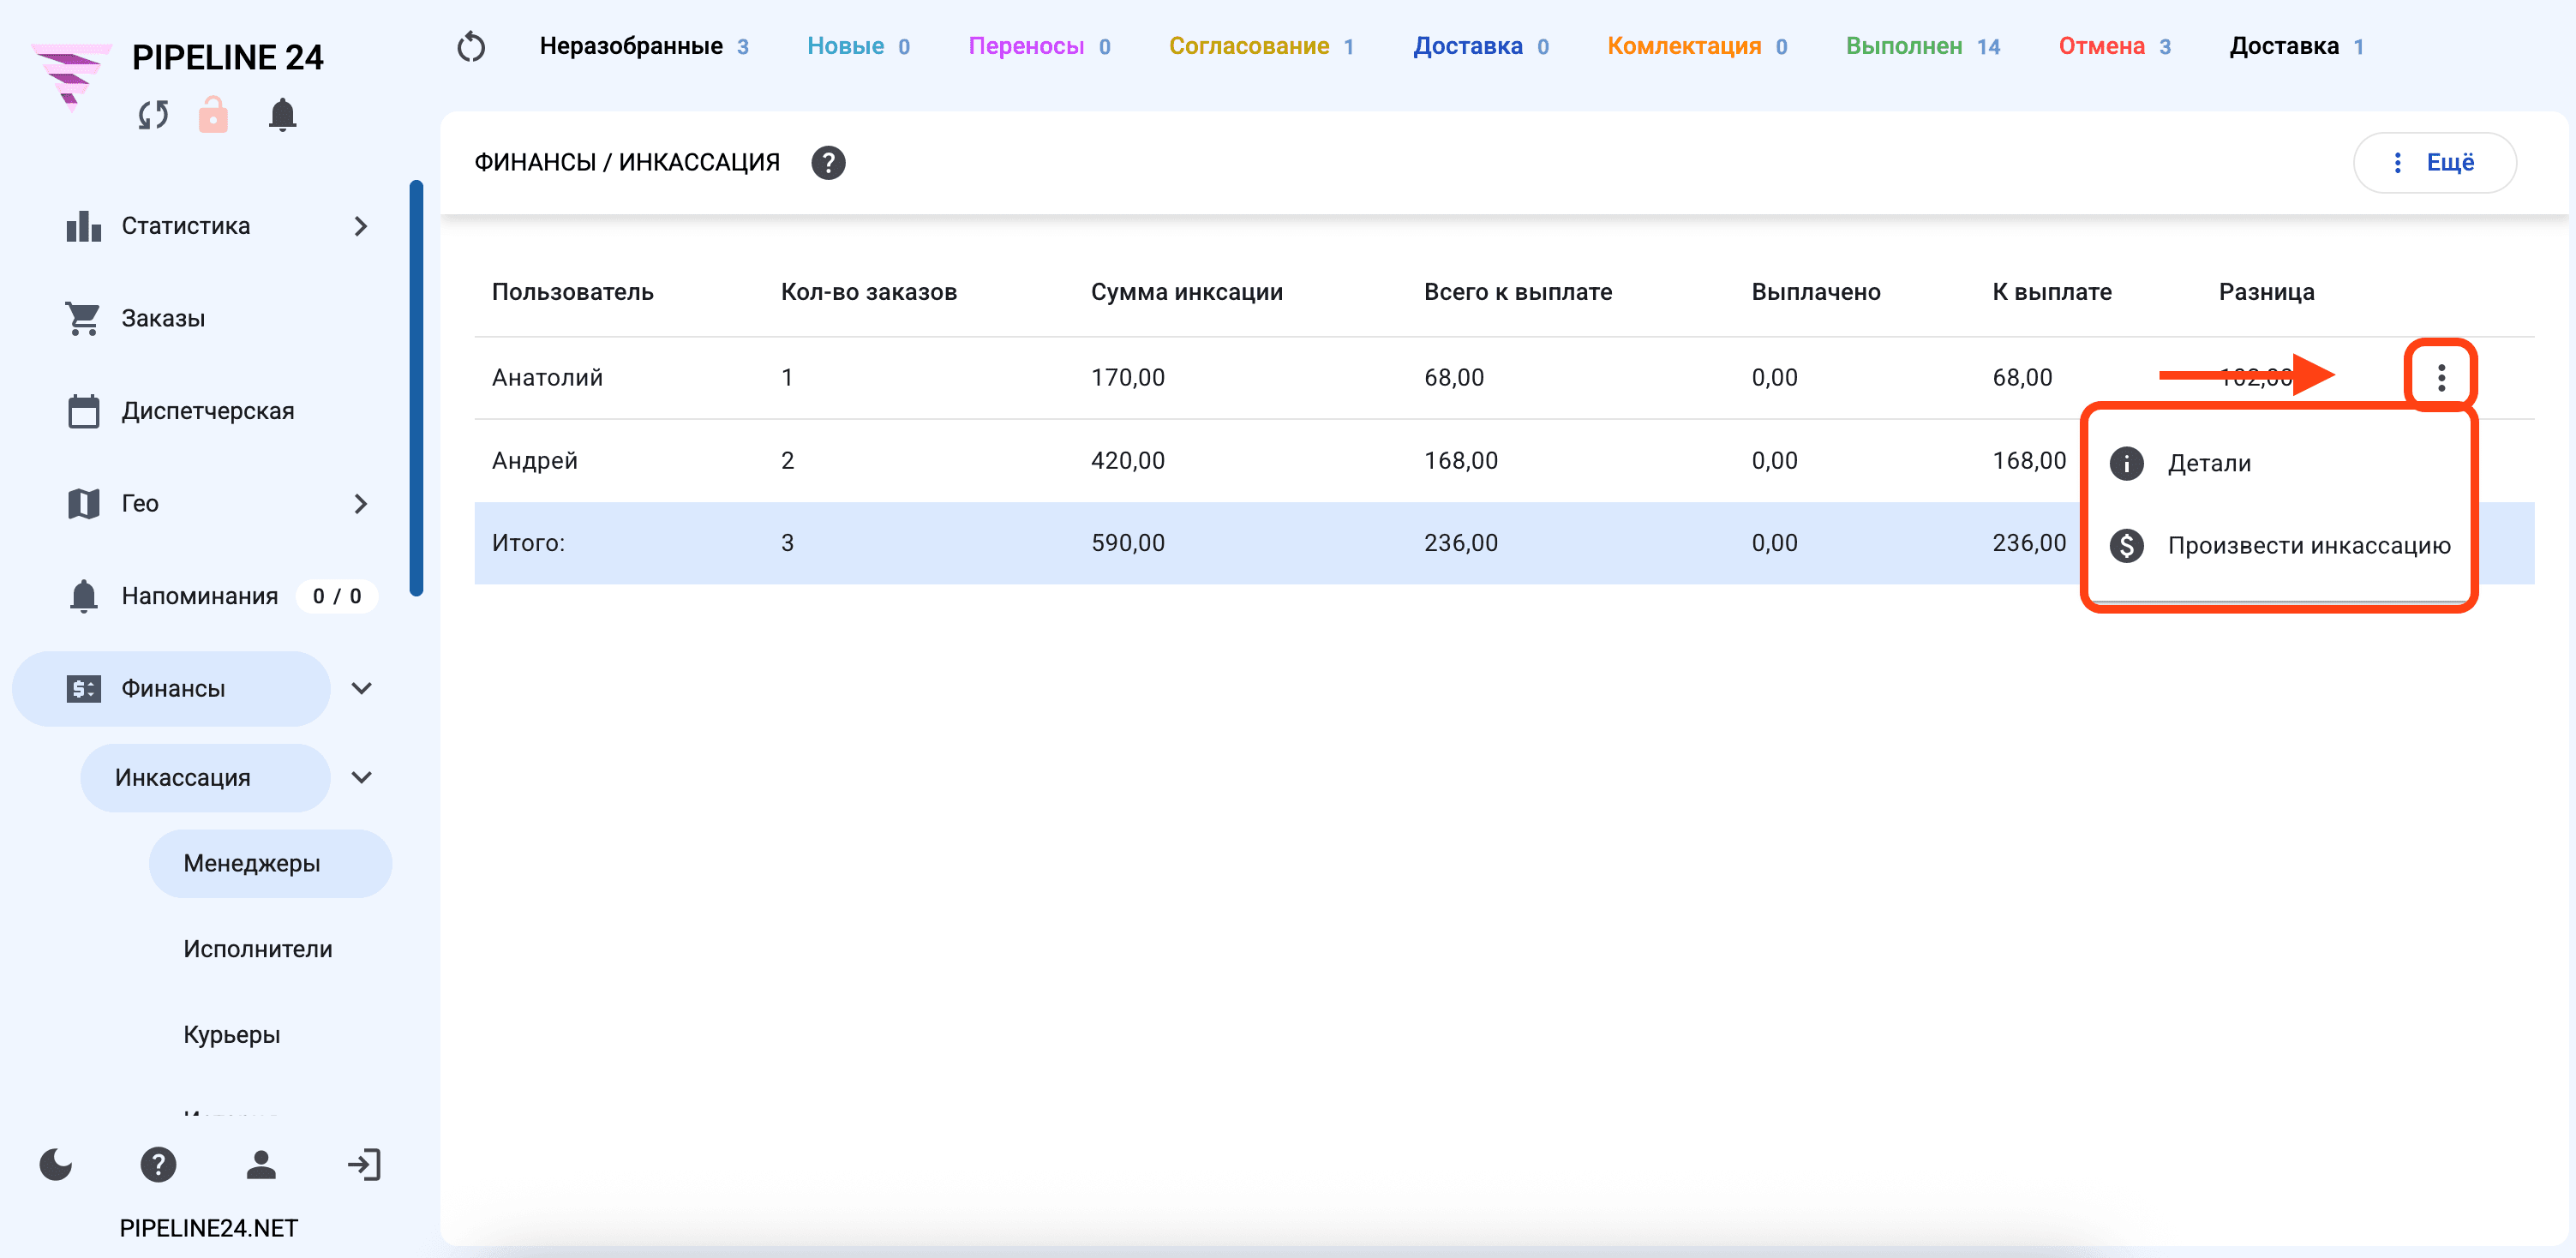This screenshot has width=2576, height=1258.
Task: Select Финансы in the sidebar
Action: click(172, 688)
